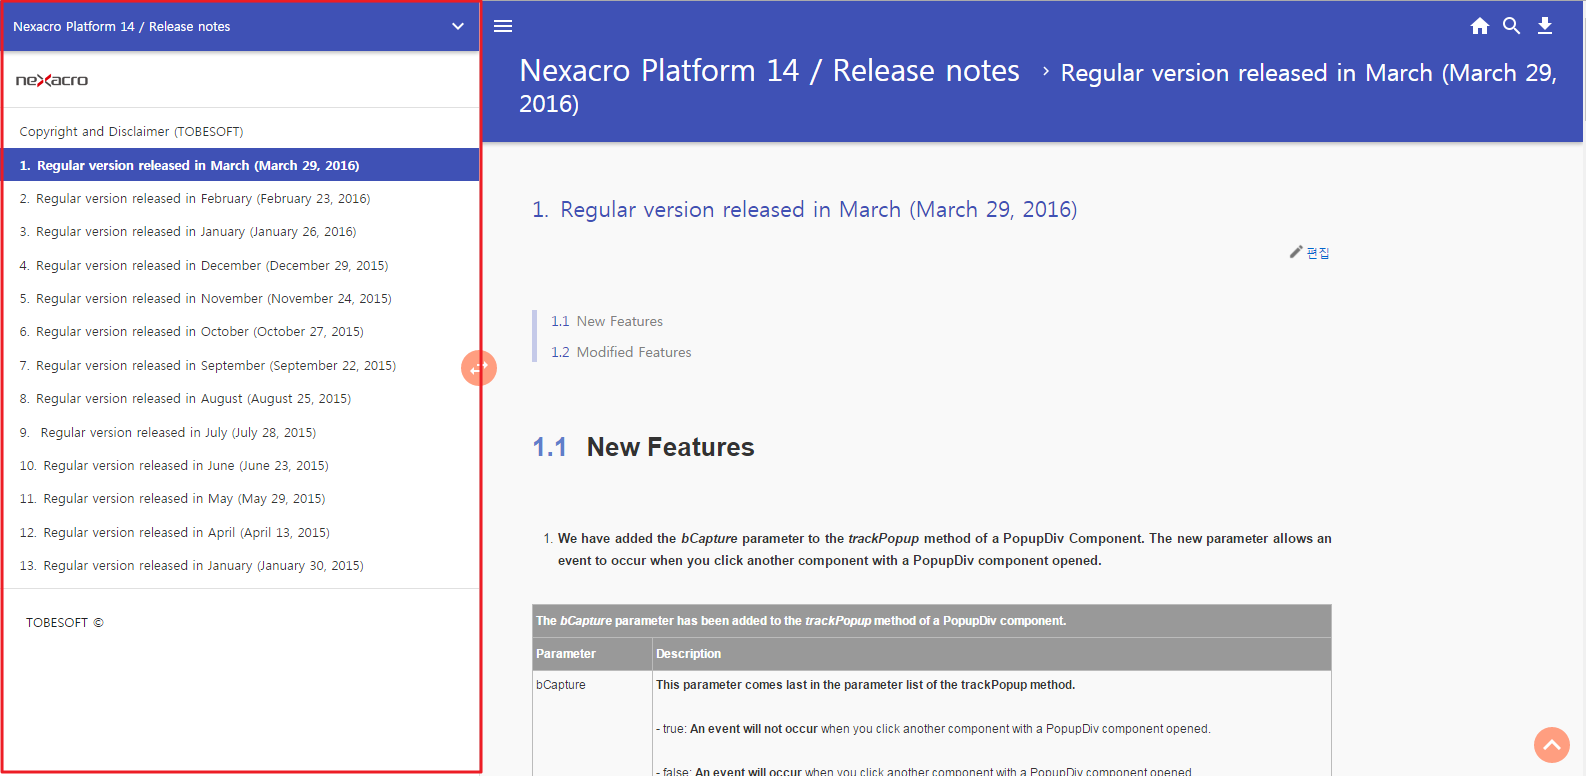Open Copyright and Disclaimer (TOBESOFT) page

pos(131,131)
